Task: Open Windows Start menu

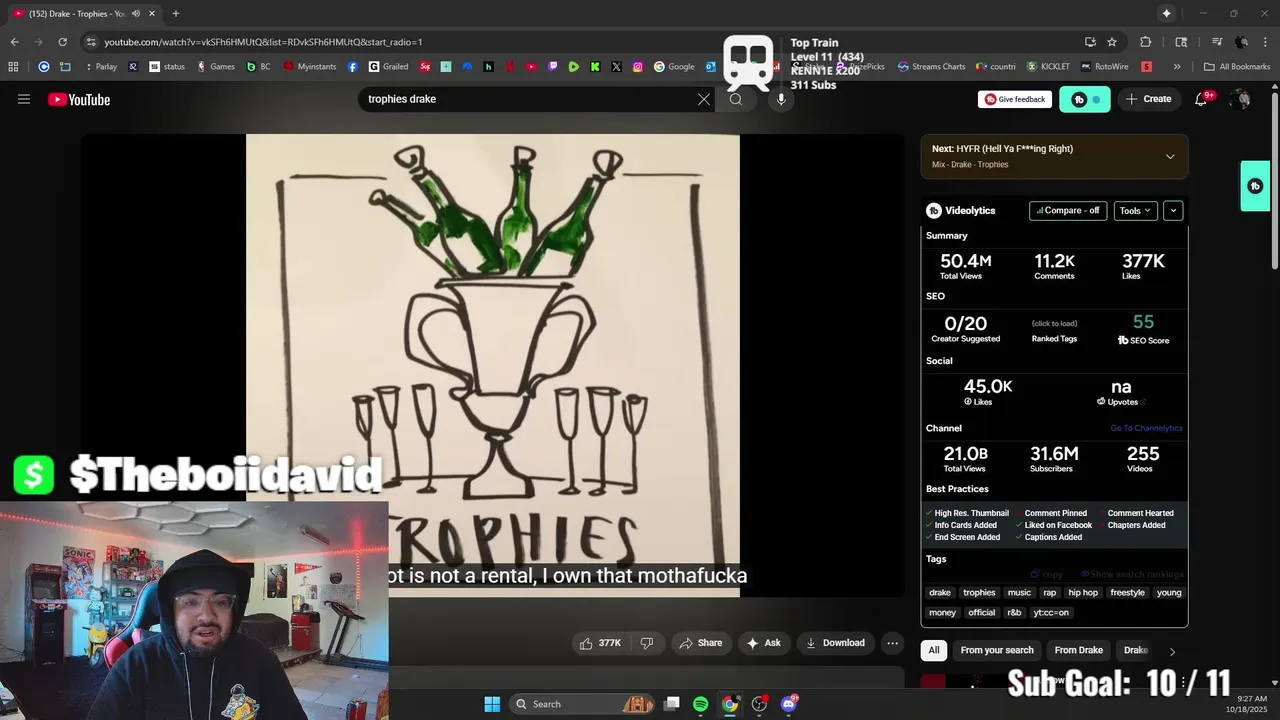Action: pyautogui.click(x=492, y=704)
